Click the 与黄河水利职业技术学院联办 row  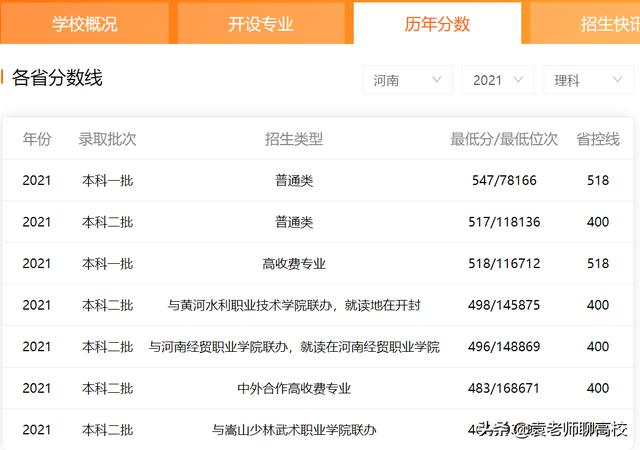click(x=294, y=305)
